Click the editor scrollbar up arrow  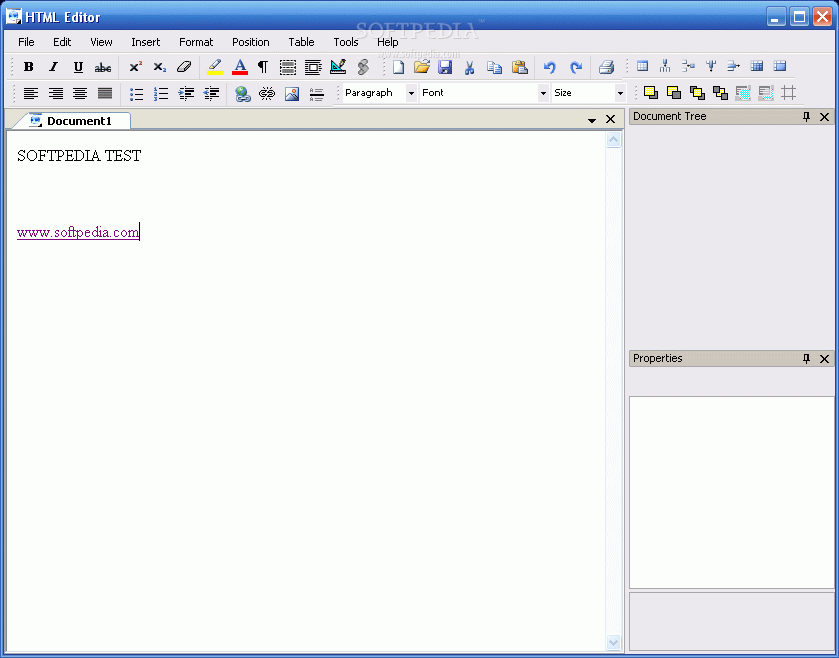[613, 140]
